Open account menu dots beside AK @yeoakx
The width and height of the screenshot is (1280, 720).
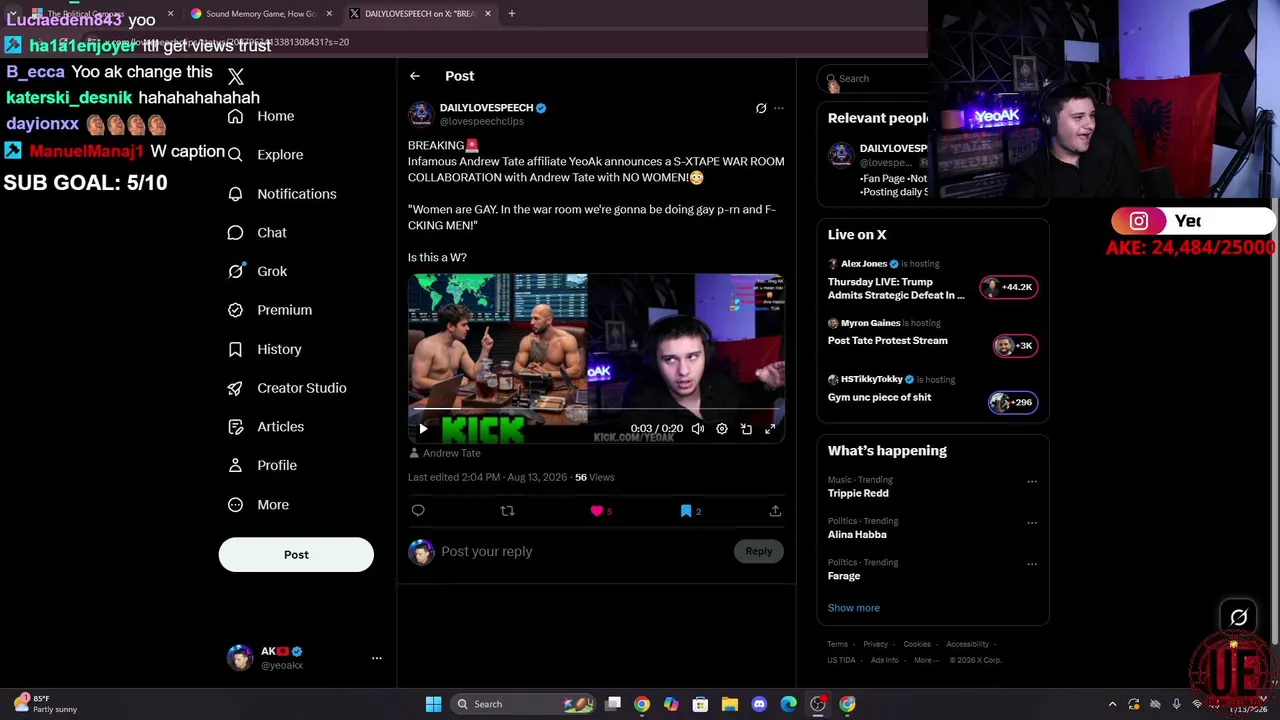pos(377,658)
